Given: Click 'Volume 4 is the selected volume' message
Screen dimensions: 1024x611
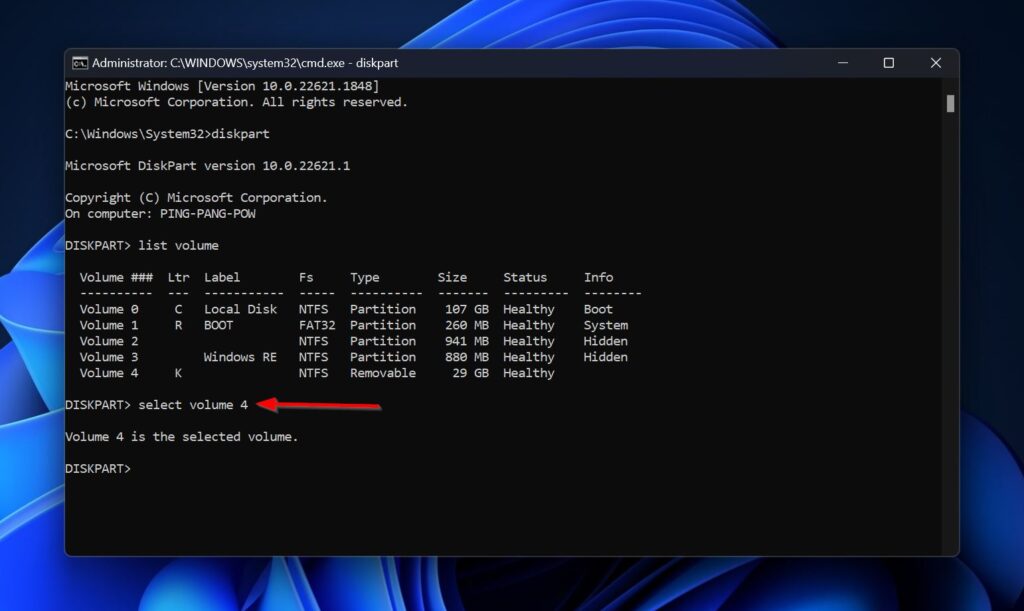Looking at the screenshot, I should tap(181, 437).
